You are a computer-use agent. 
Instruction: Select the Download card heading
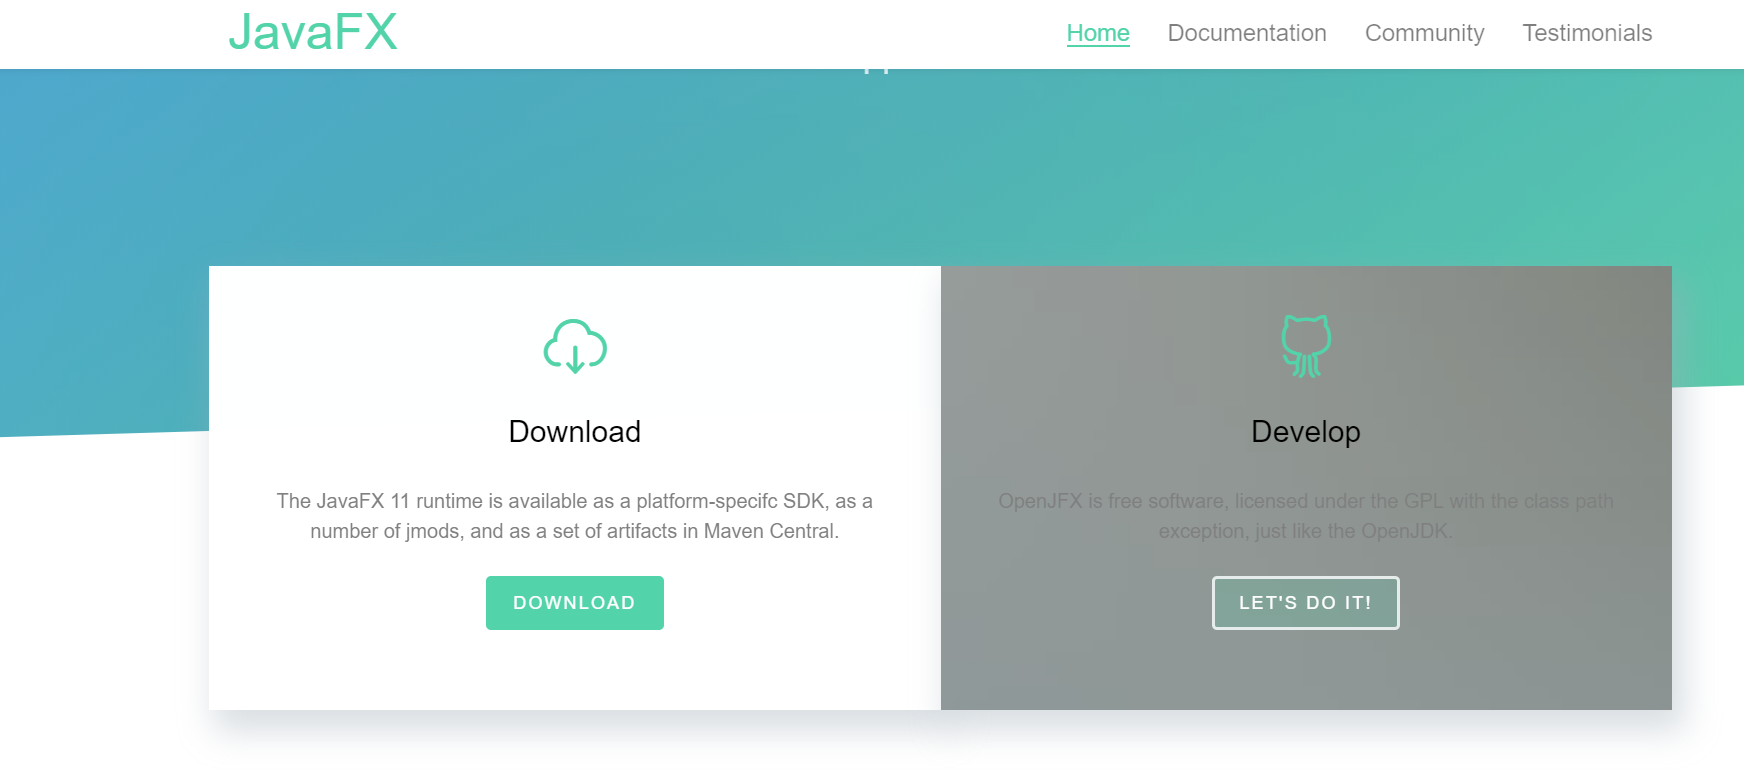pos(575,432)
